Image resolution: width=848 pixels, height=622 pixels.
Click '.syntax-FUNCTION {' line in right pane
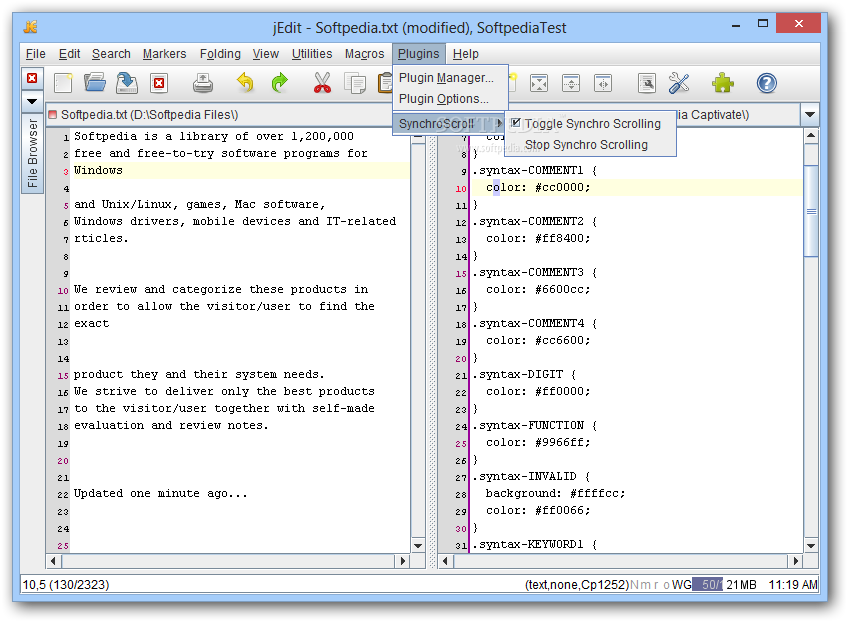[x=535, y=425]
